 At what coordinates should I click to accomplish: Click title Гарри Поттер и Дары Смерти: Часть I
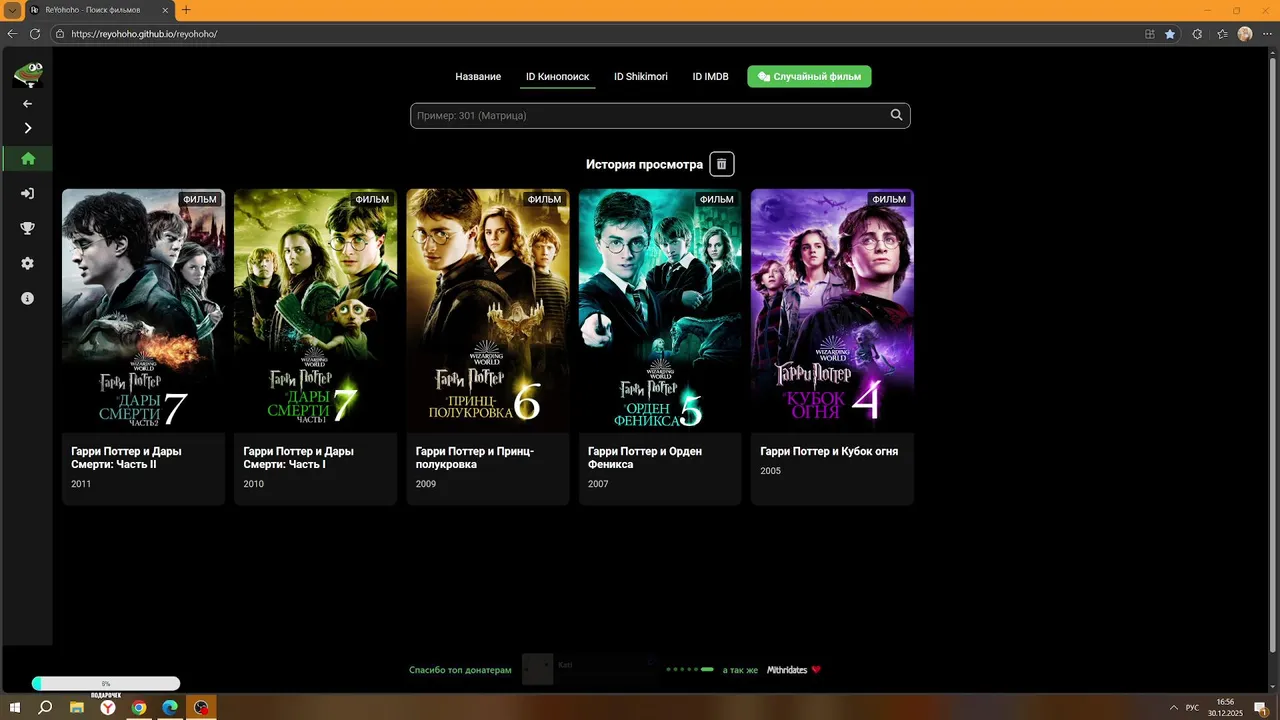tap(299, 458)
